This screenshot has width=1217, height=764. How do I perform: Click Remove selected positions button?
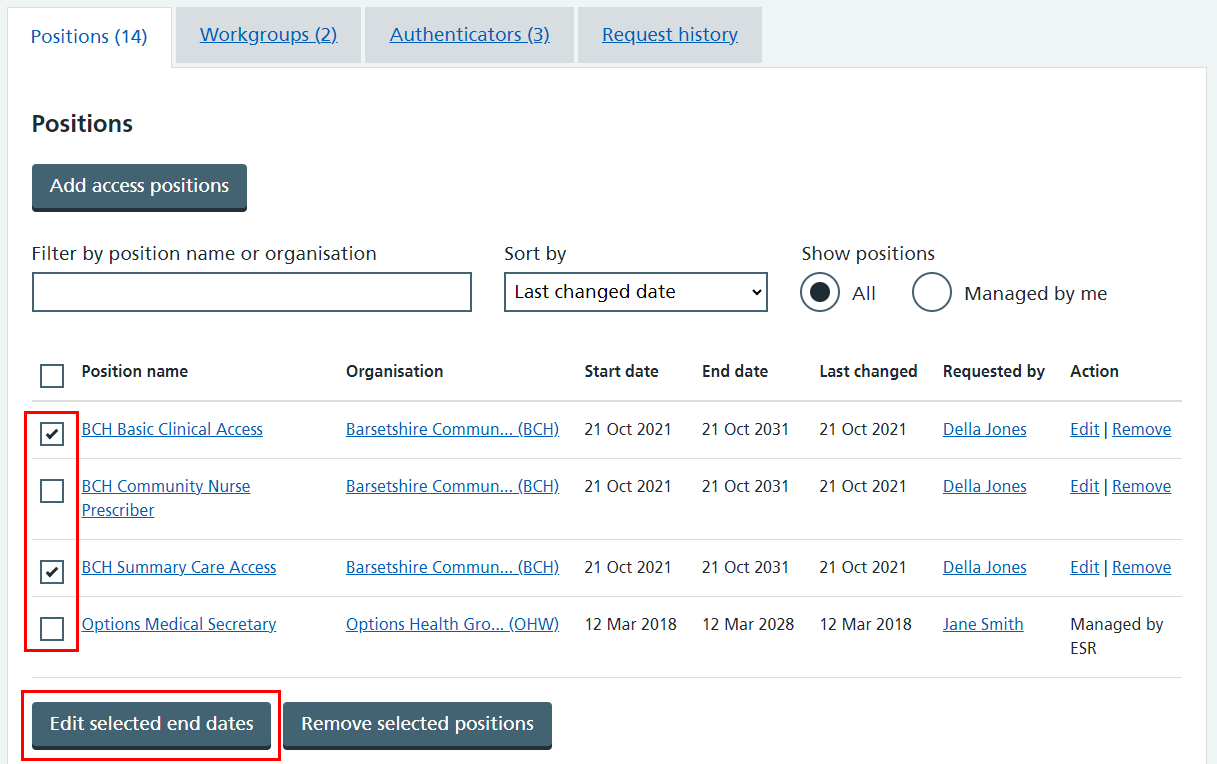tap(417, 725)
